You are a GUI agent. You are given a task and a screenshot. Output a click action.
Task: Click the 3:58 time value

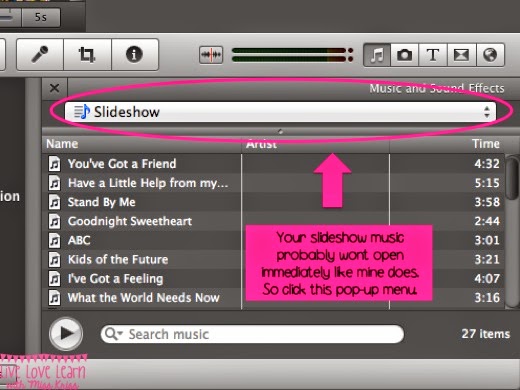[487, 202]
